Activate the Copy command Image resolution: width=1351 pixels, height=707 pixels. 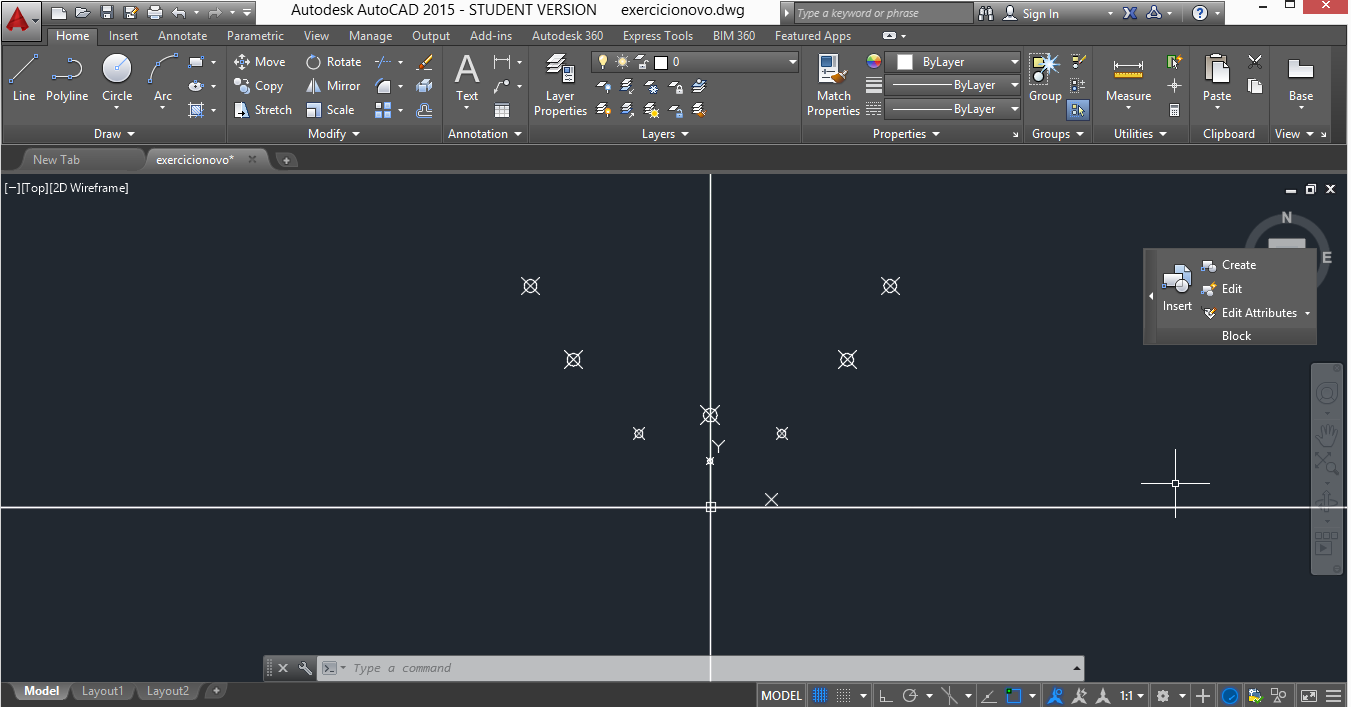(x=259, y=86)
